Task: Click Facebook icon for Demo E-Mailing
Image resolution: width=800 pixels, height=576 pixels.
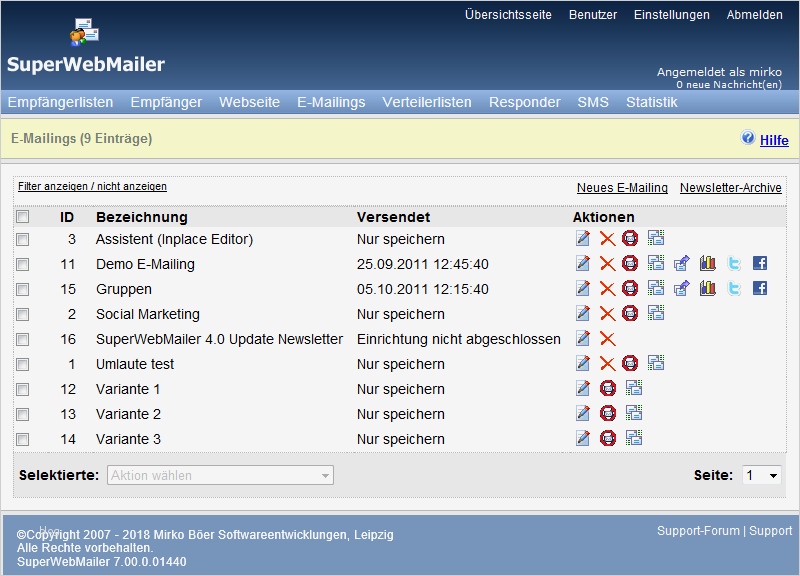Action: [x=760, y=263]
